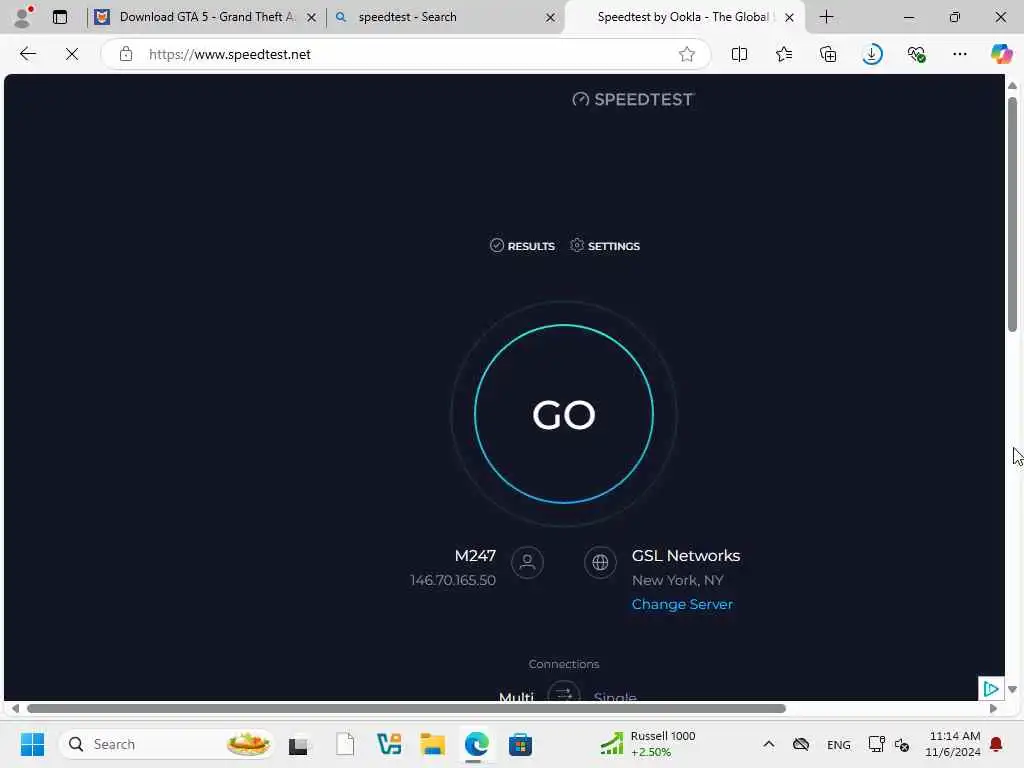Open Collections panel
The width and height of the screenshot is (1024, 768).
tap(828, 54)
